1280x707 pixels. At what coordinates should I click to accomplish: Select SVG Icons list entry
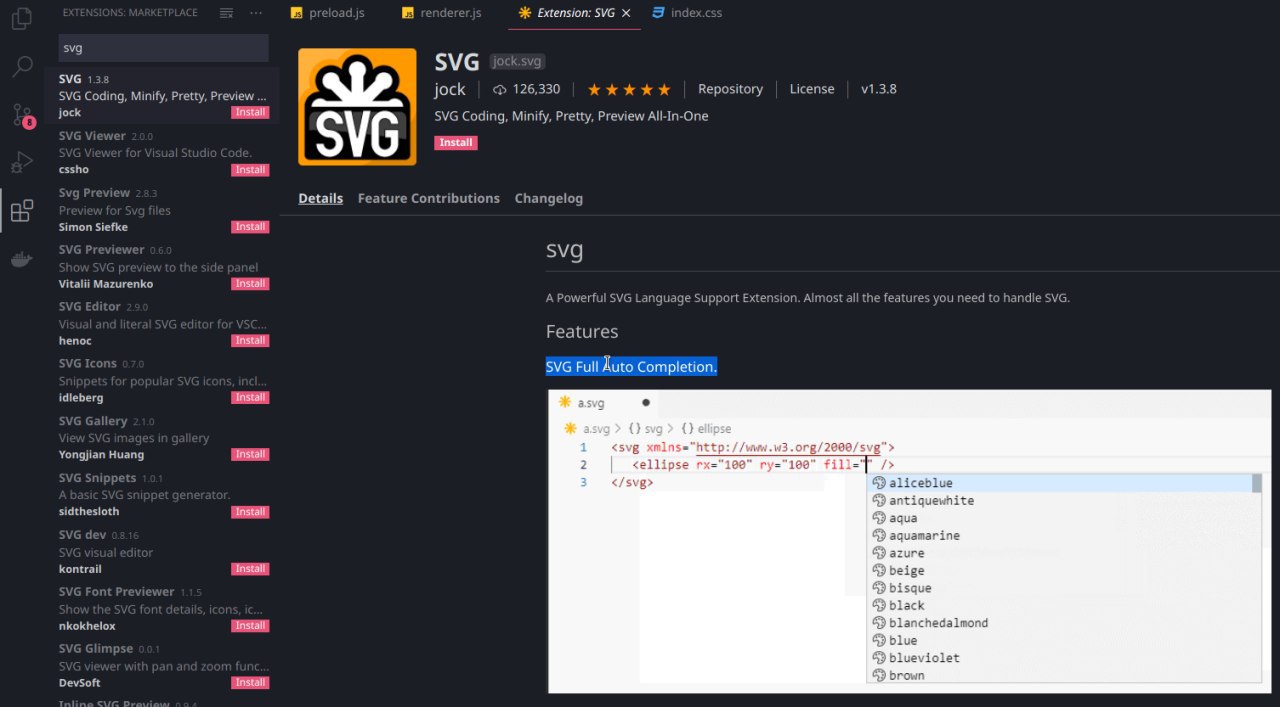[x=162, y=380]
